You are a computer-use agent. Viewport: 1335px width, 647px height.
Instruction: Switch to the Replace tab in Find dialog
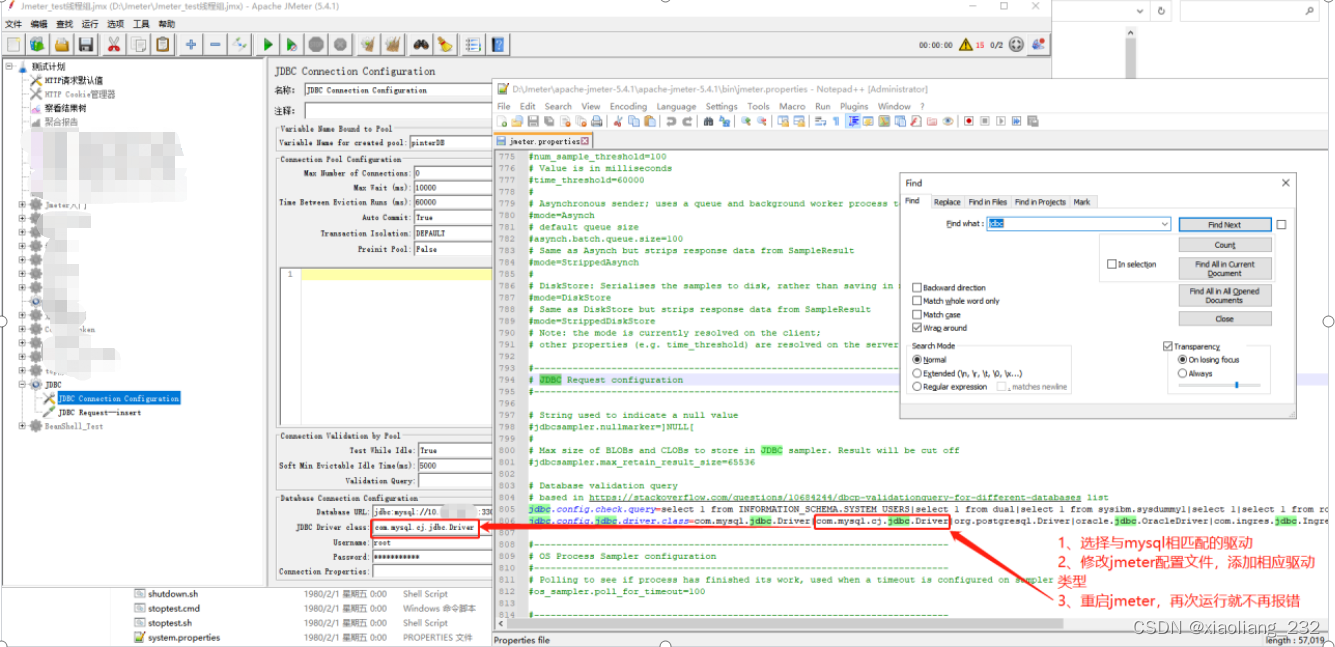pos(946,201)
